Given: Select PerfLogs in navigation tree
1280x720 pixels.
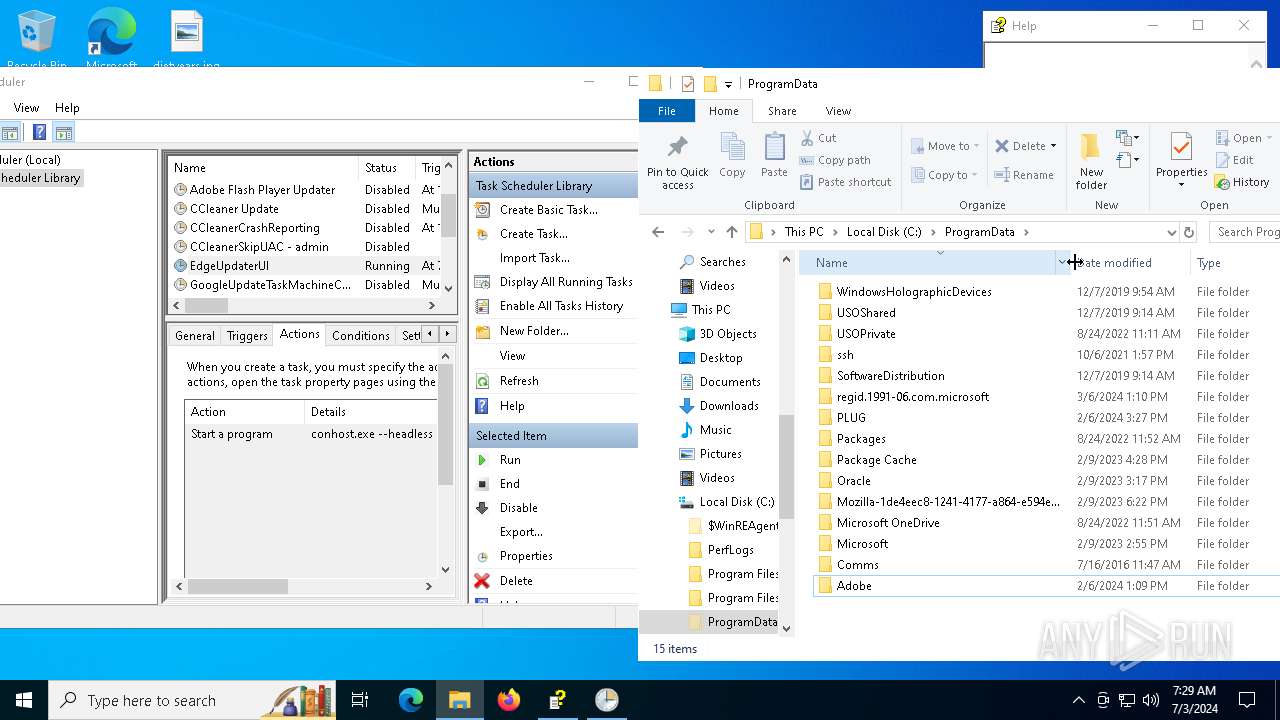Looking at the screenshot, I should (x=730, y=550).
